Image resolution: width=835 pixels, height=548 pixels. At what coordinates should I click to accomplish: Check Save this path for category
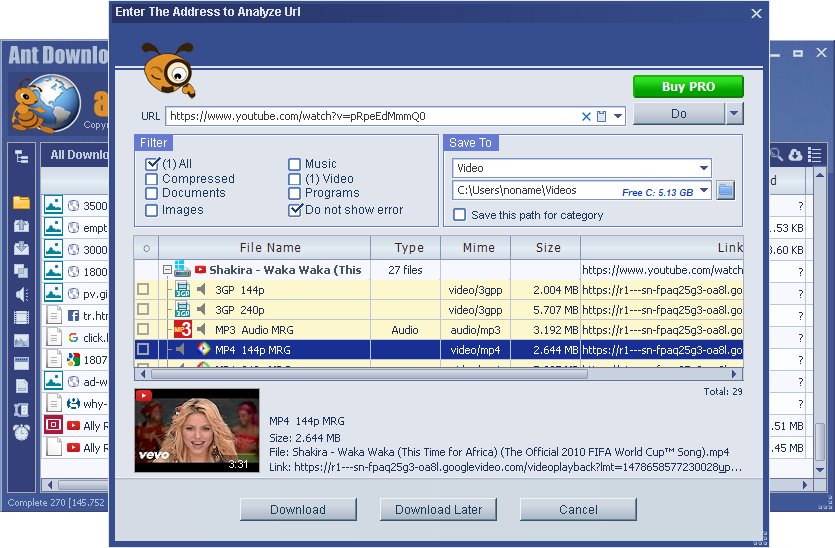pyautogui.click(x=460, y=215)
